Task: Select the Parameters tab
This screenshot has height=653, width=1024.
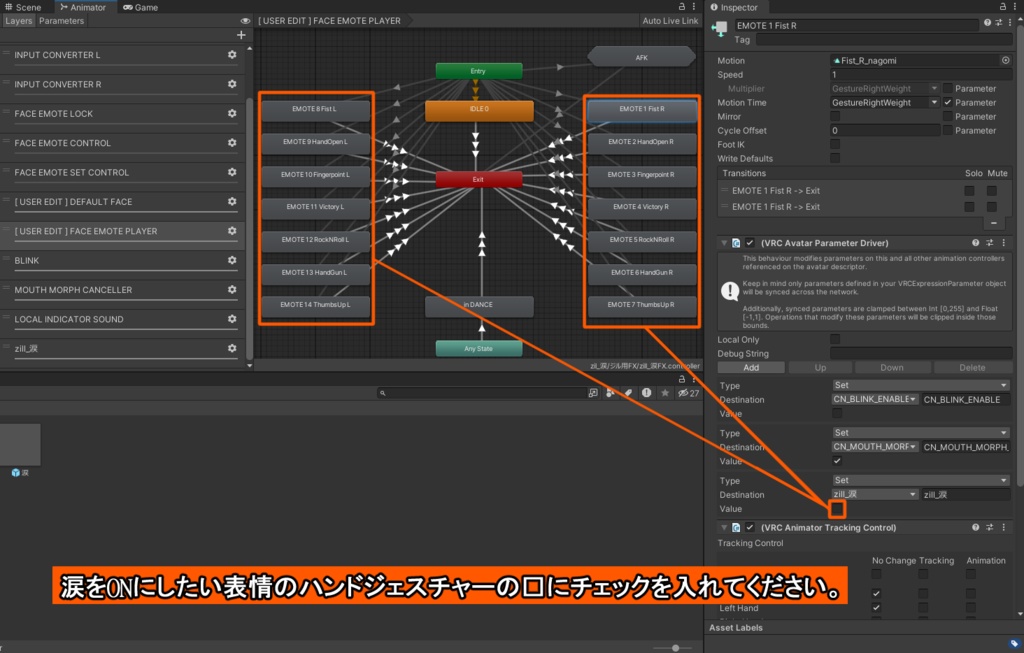Action: [61, 21]
